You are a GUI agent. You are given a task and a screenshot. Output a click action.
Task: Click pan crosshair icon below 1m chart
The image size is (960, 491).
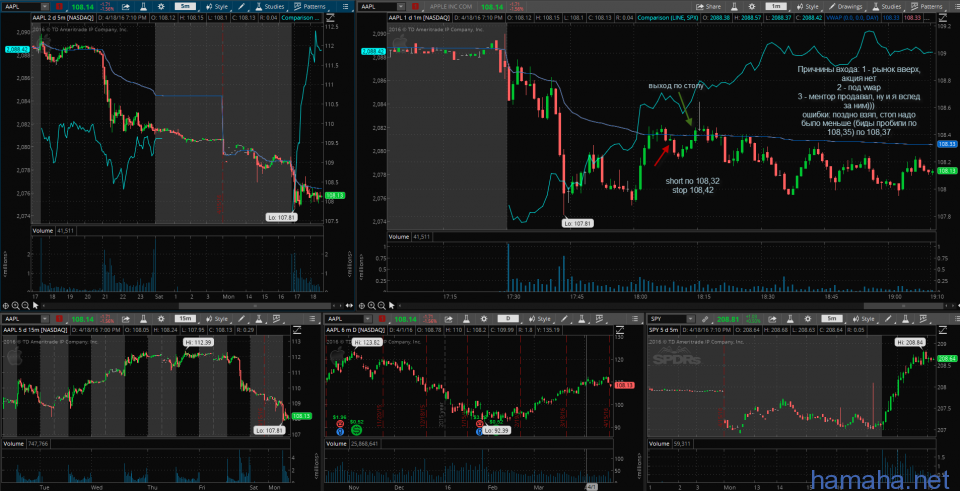(x=361, y=305)
